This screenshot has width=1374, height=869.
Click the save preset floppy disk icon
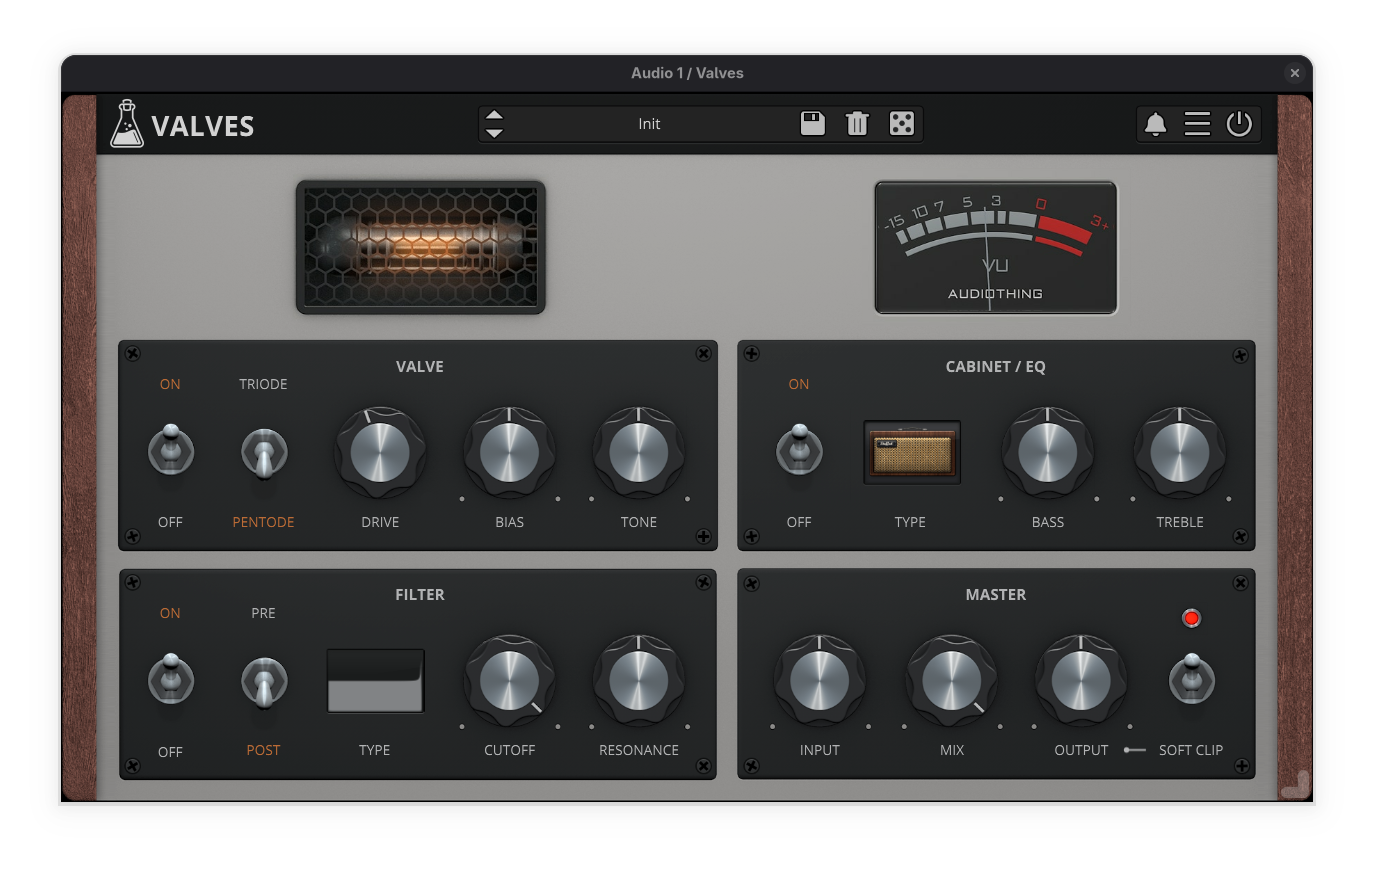click(x=813, y=124)
